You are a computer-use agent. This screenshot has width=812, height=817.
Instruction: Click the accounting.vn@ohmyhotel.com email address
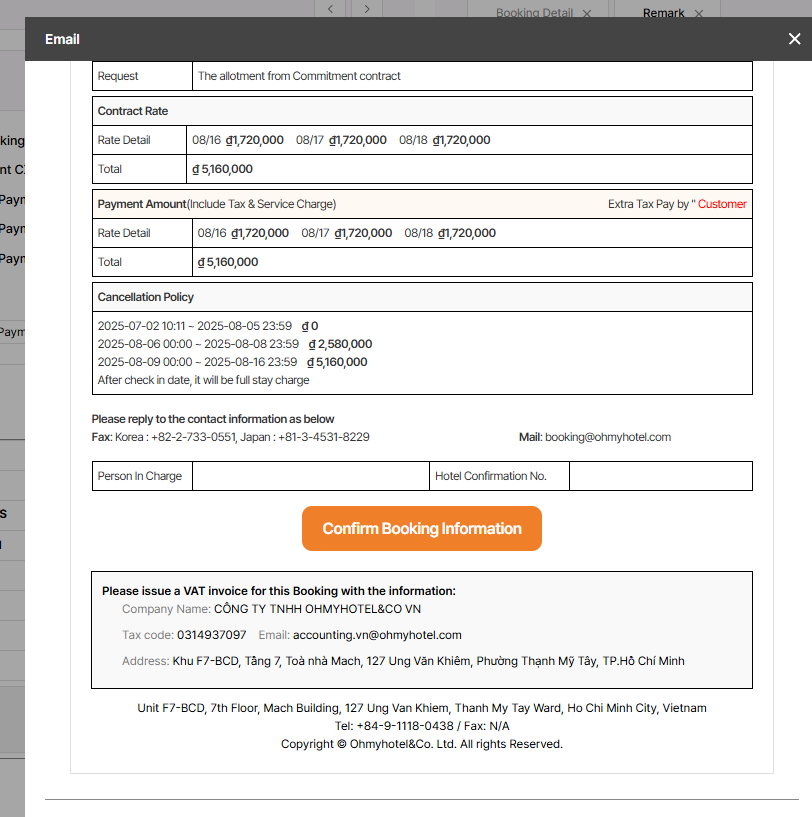[x=377, y=635]
